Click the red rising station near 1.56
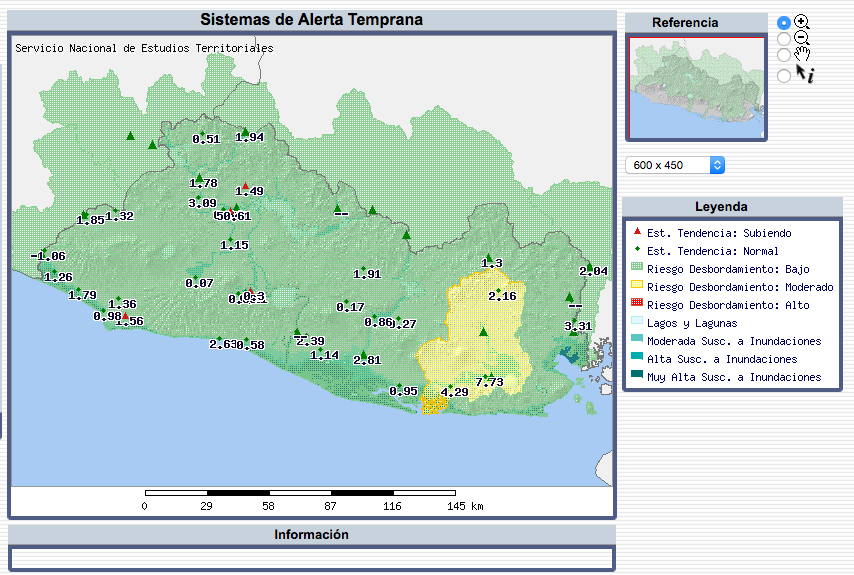The width and height of the screenshot is (854, 575). pos(125,316)
